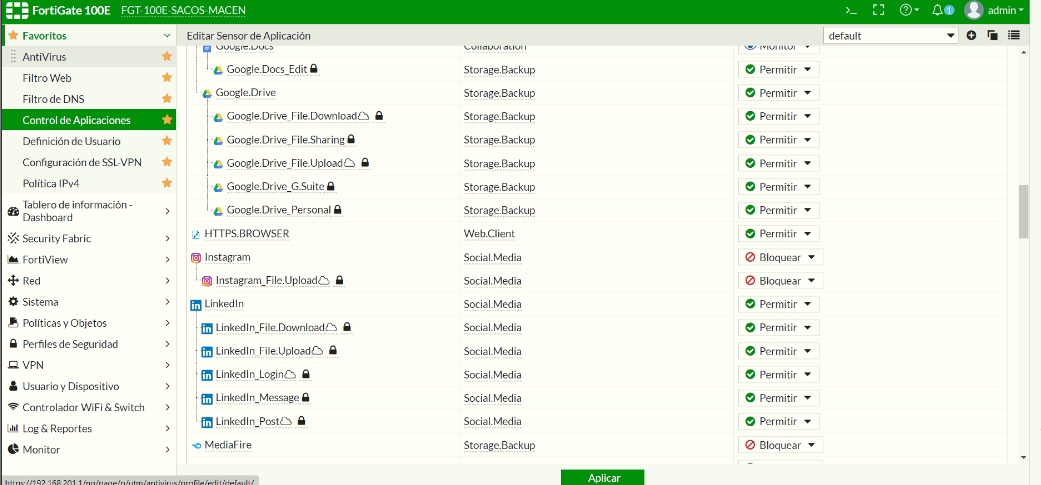Click the Aplicar button
Screen dimensions: 1041x485
(x=603, y=478)
